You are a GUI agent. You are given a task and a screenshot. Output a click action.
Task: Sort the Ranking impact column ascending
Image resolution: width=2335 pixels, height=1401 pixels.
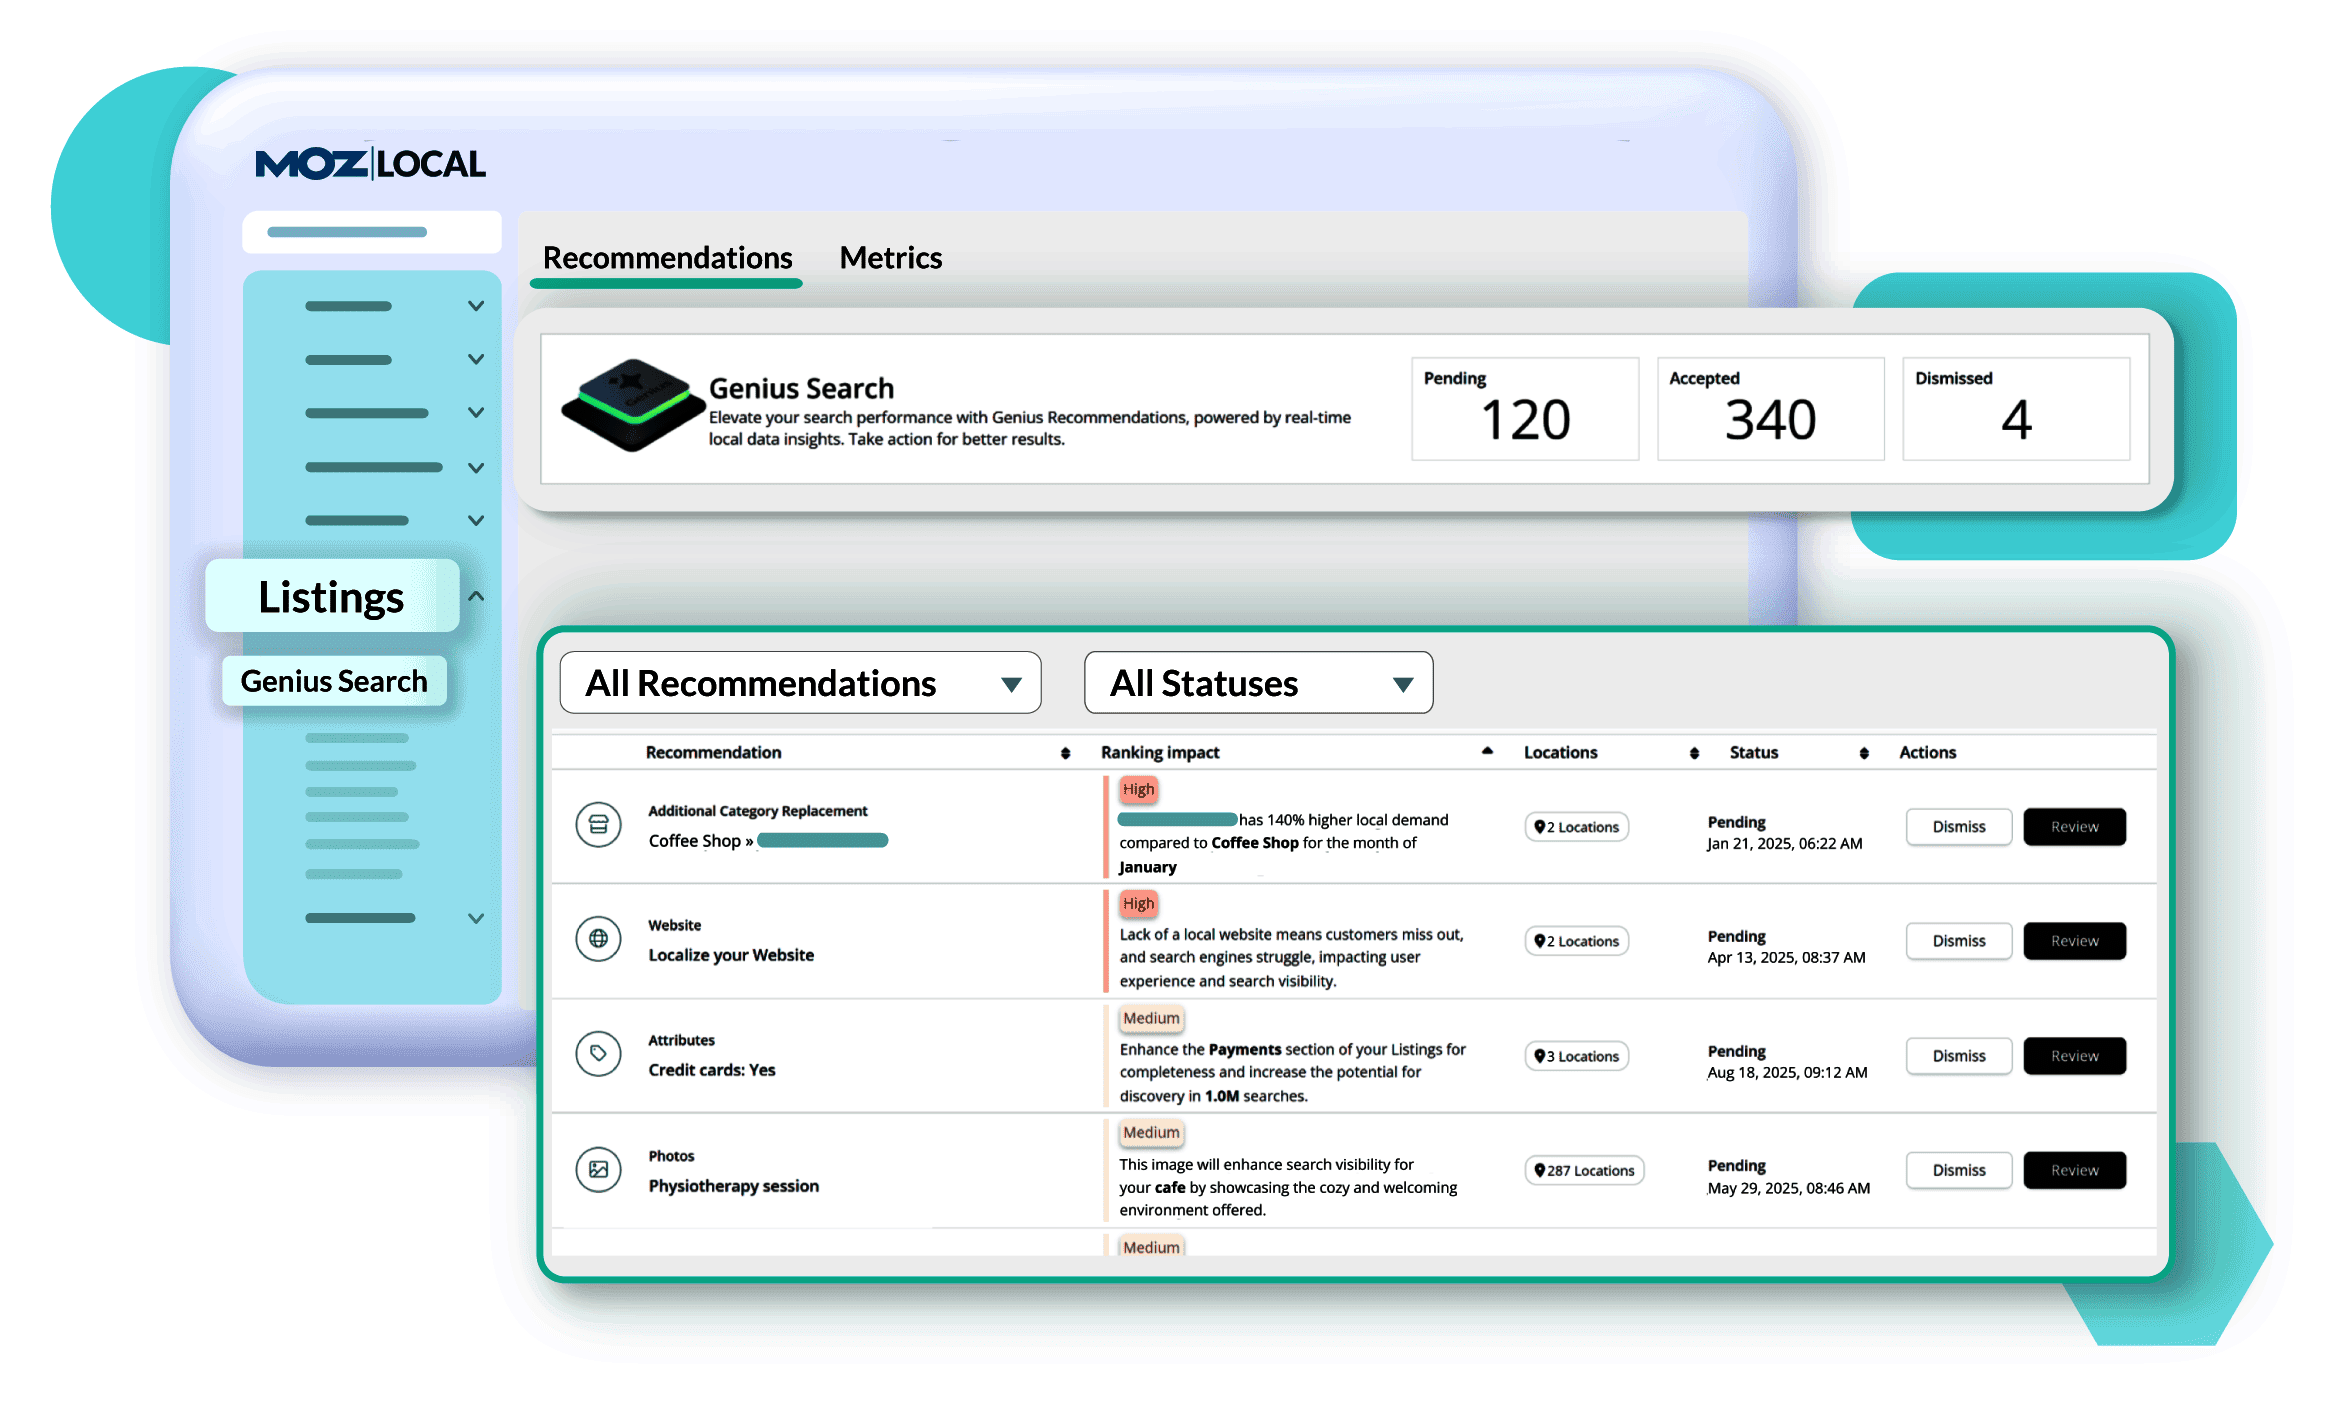pyautogui.click(x=1487, y=751)
